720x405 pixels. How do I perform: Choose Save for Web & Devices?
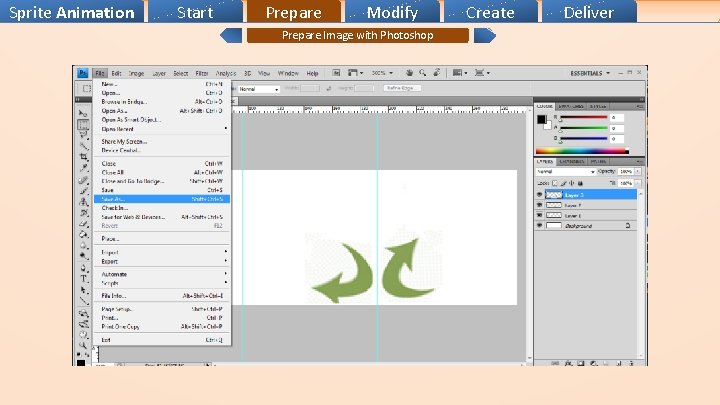coord(162,217)
